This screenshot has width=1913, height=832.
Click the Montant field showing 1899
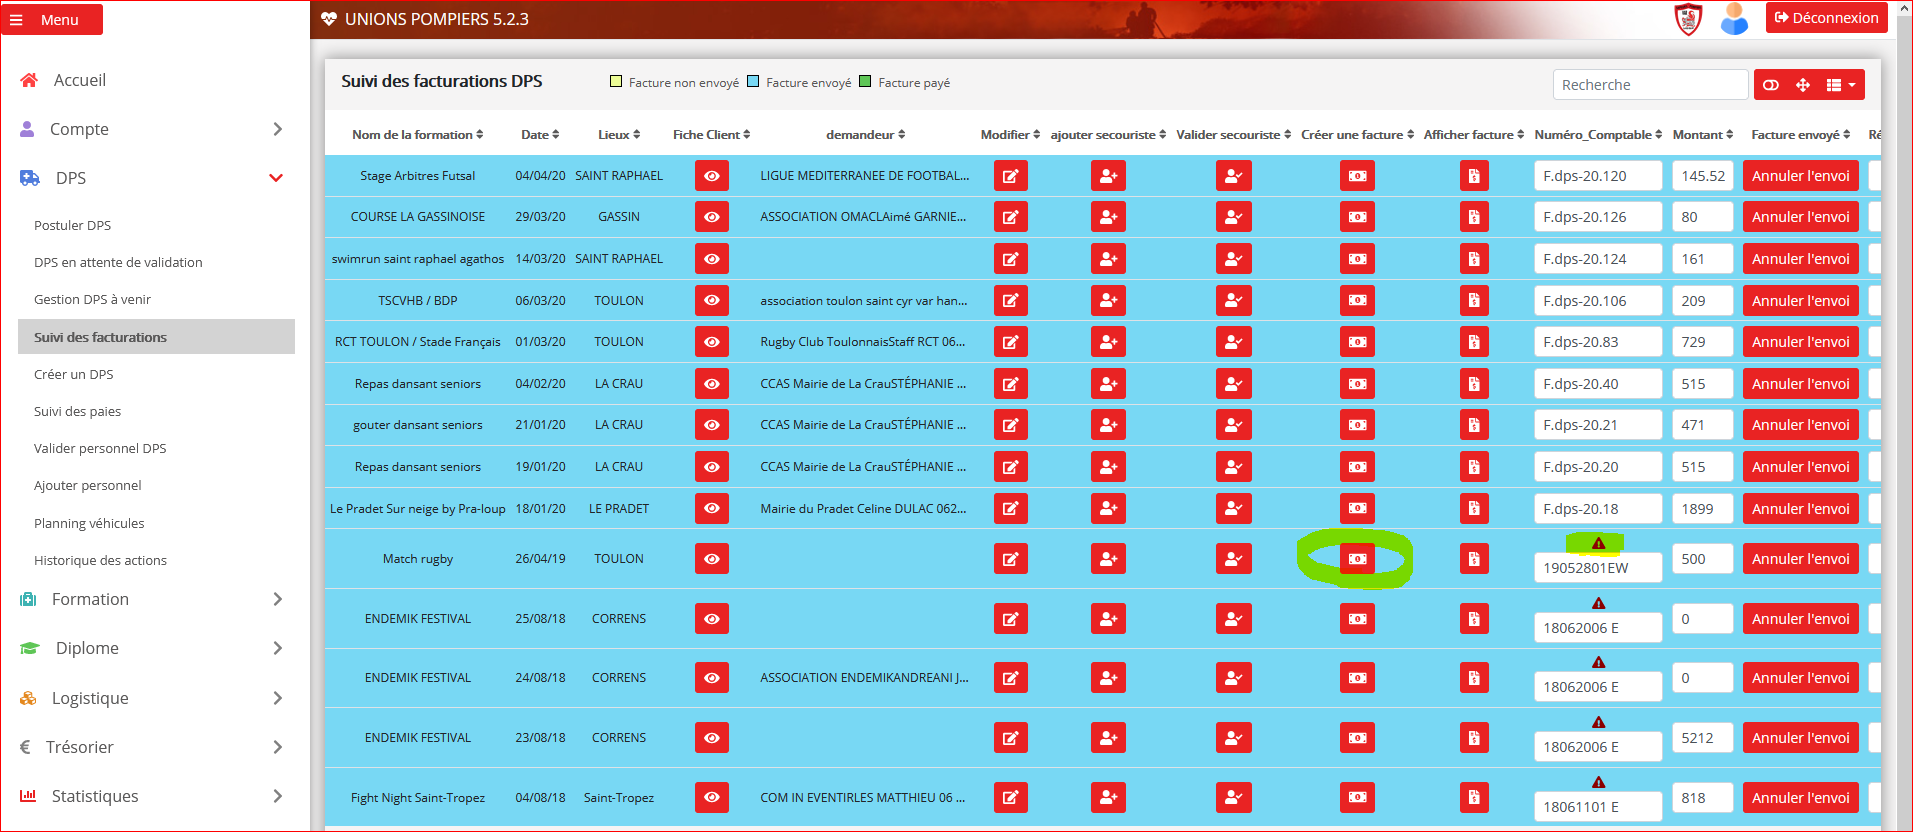pos(1702,508)
